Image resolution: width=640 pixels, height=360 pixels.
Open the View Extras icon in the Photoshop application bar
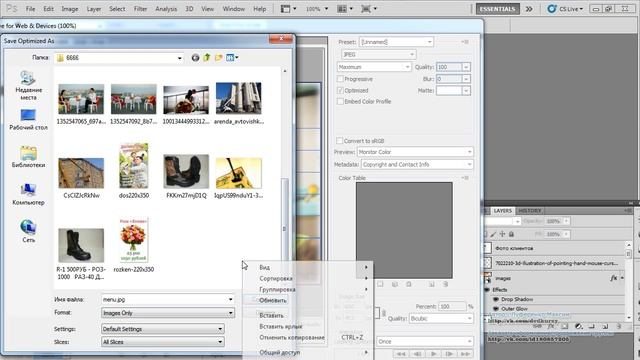288,9
